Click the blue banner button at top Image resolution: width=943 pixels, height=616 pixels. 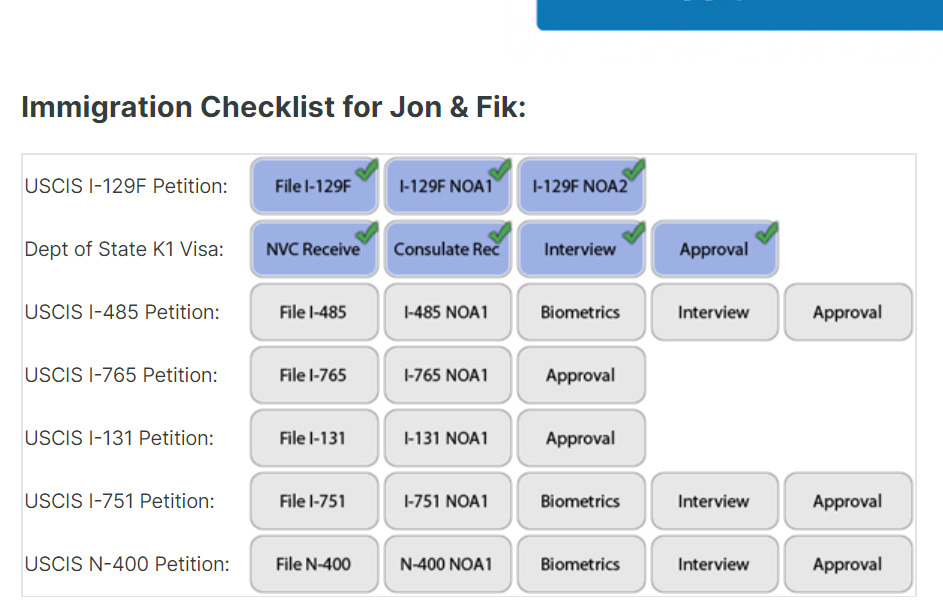(740, 14)
